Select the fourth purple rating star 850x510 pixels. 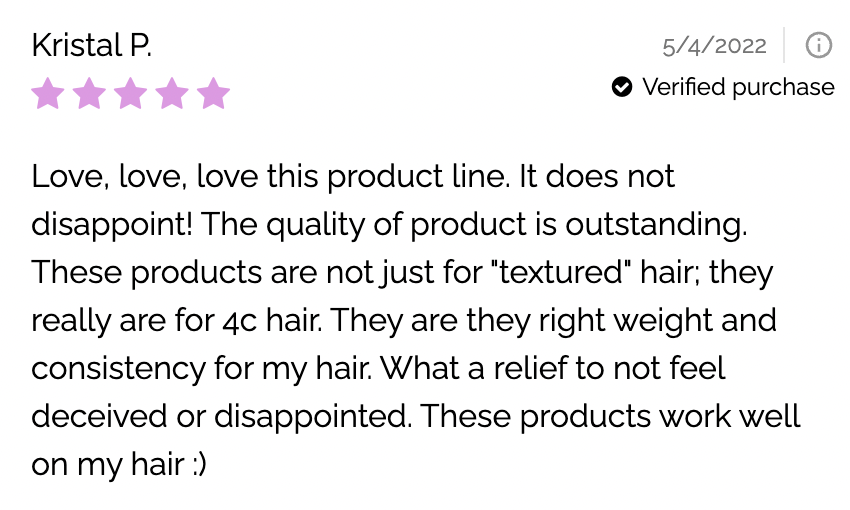172,95
